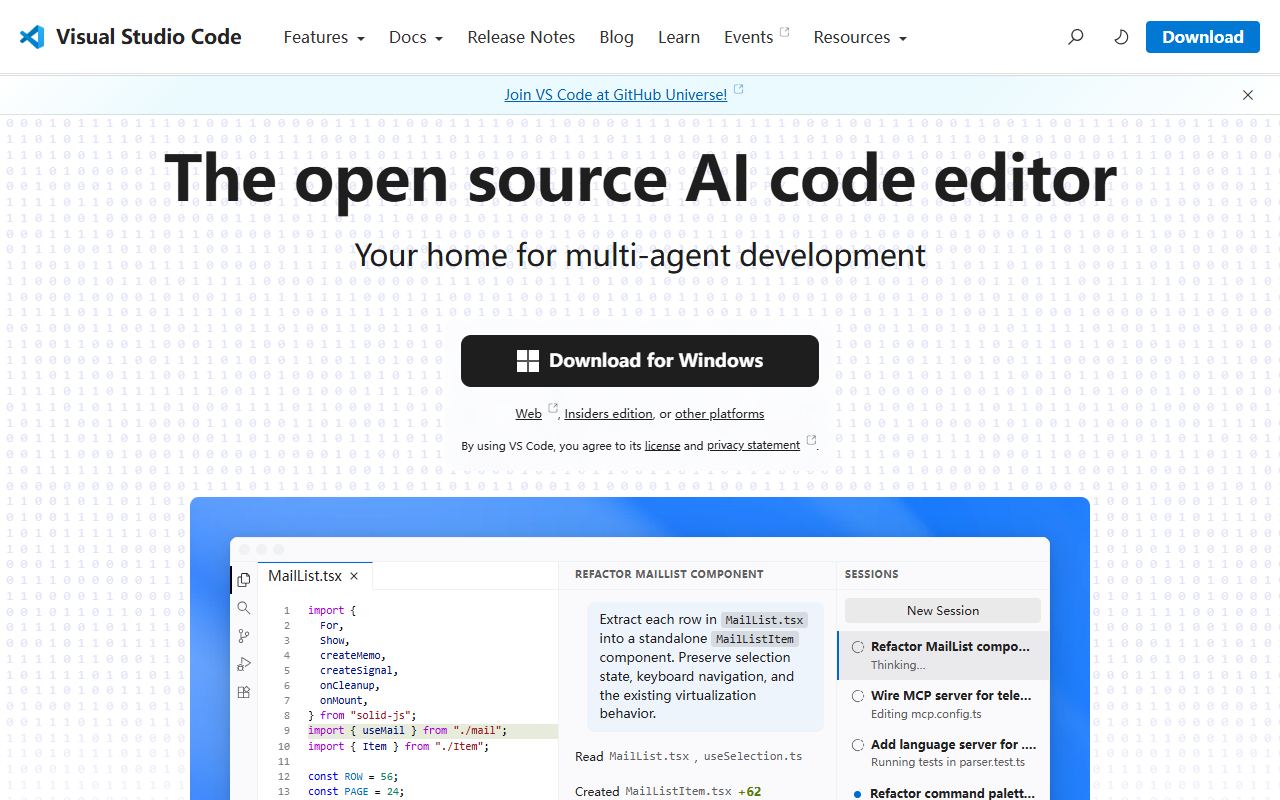Click the Extensions icon in editor preview sidebar
Image resolution: width=1280 pixels, height=800 pixels.
tap(244, 692)
